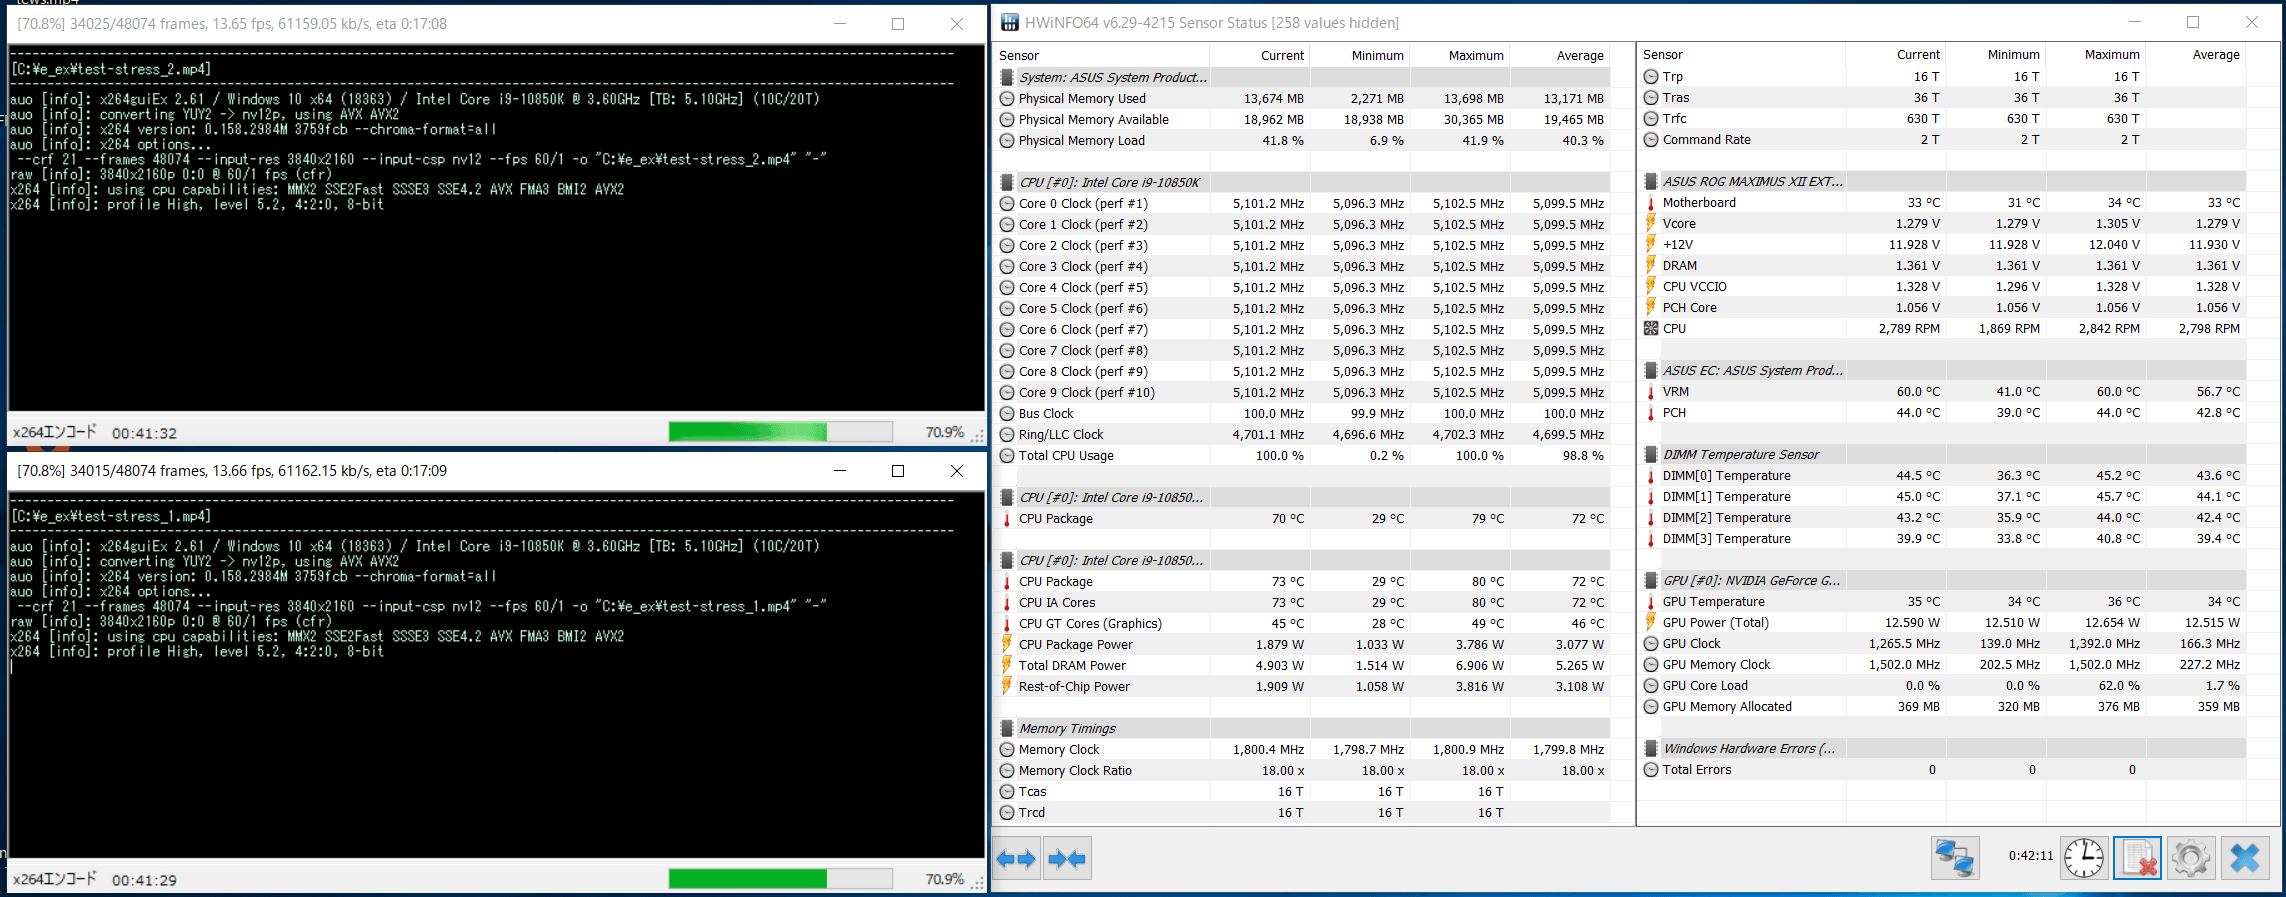
Task: Click the lightning bolt icon beside Vcore
Action: click(x=1651, y=224)
